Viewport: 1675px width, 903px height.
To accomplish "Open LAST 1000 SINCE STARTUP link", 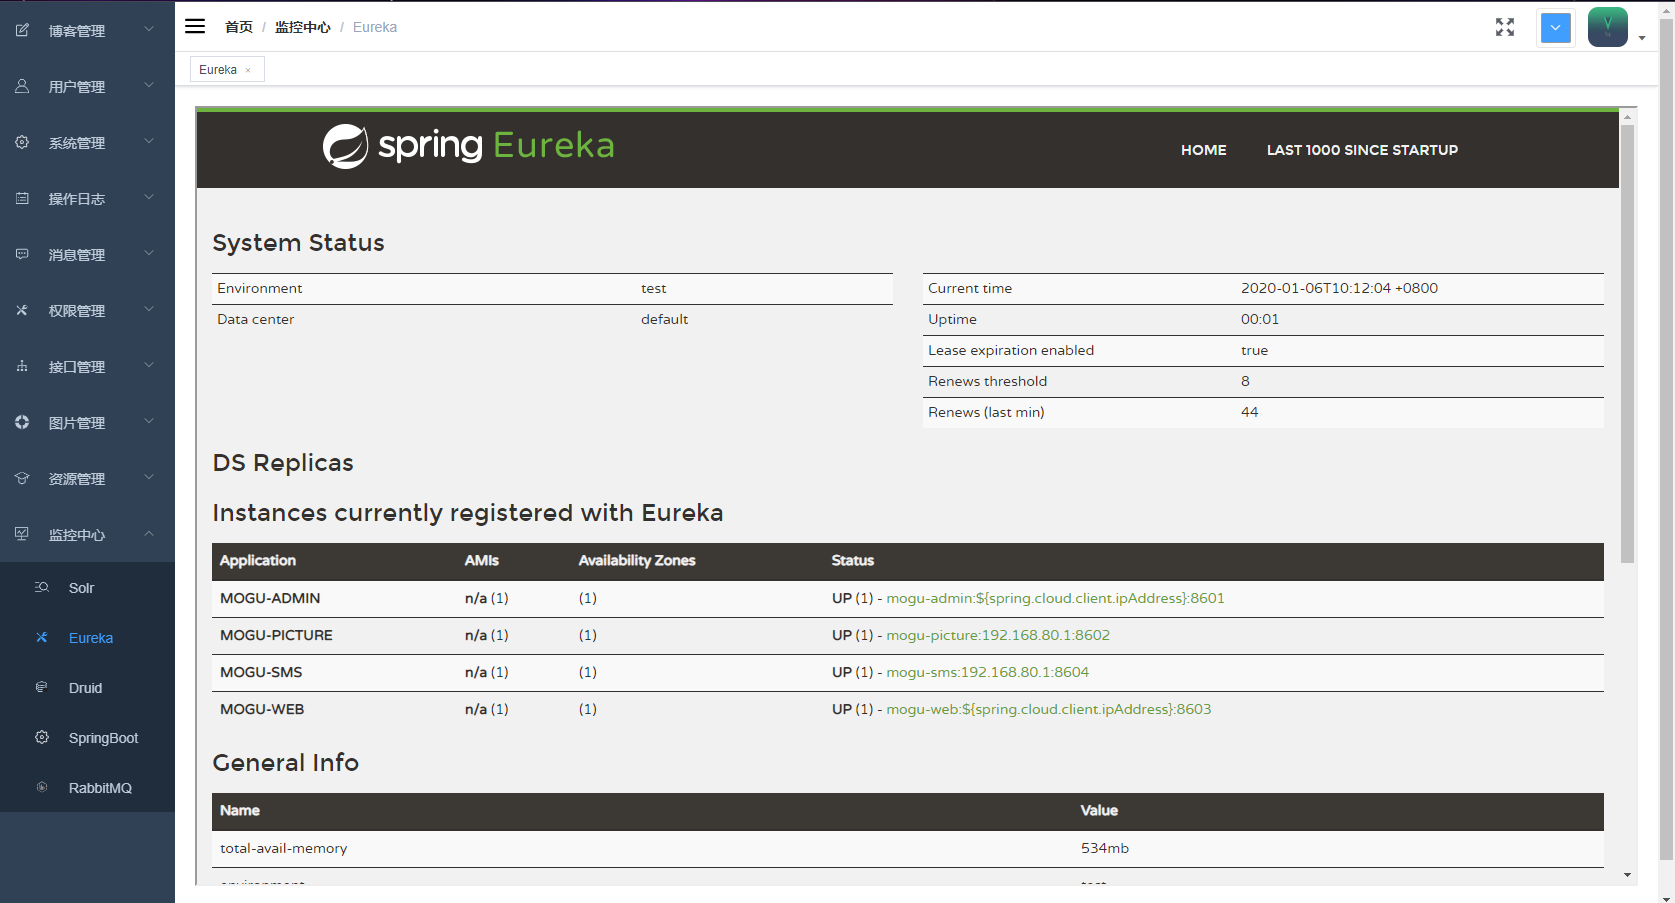I will 1362,150.
